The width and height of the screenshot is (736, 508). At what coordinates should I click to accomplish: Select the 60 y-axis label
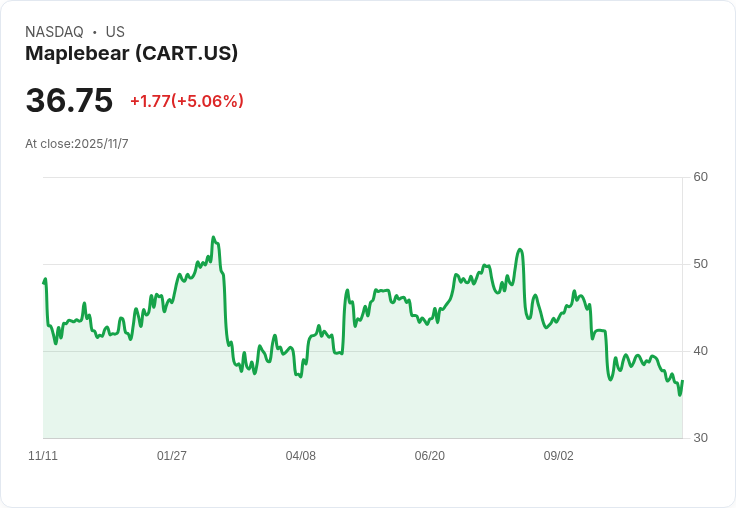700,177
